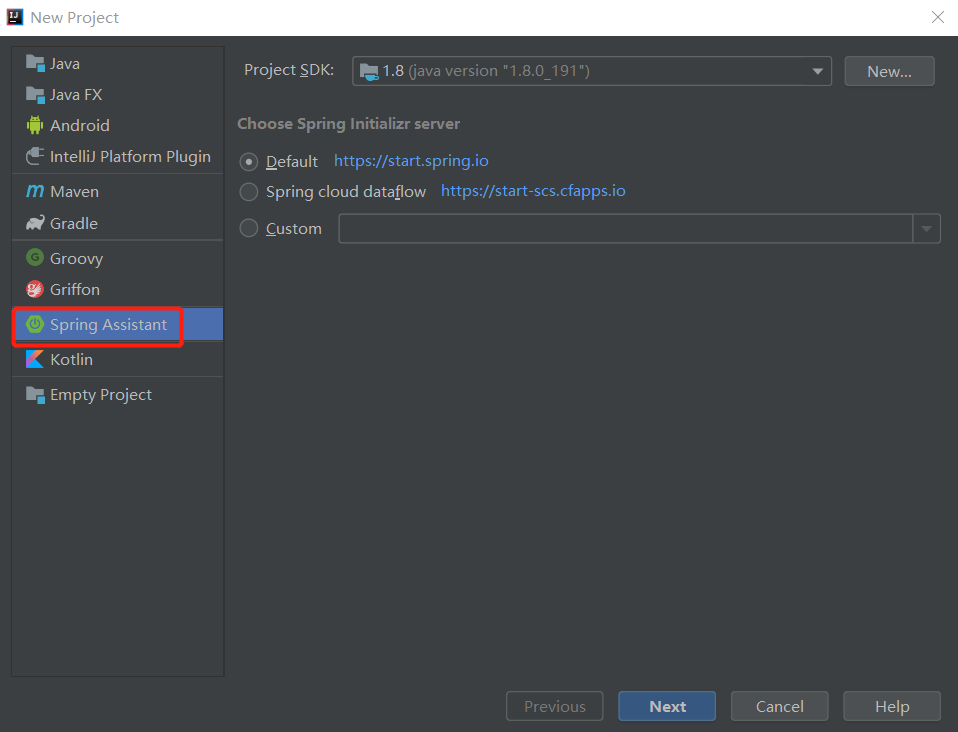The width and height of the screenshot is (958, 732).
Task: Expand the Custom server URL dropdown arrow
Action: (926, 229)
